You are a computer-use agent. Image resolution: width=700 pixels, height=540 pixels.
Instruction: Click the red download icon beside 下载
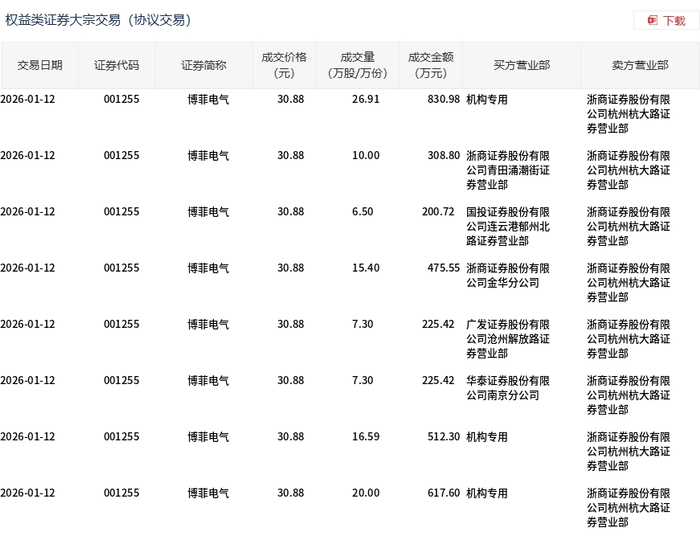tap(652, 21)
